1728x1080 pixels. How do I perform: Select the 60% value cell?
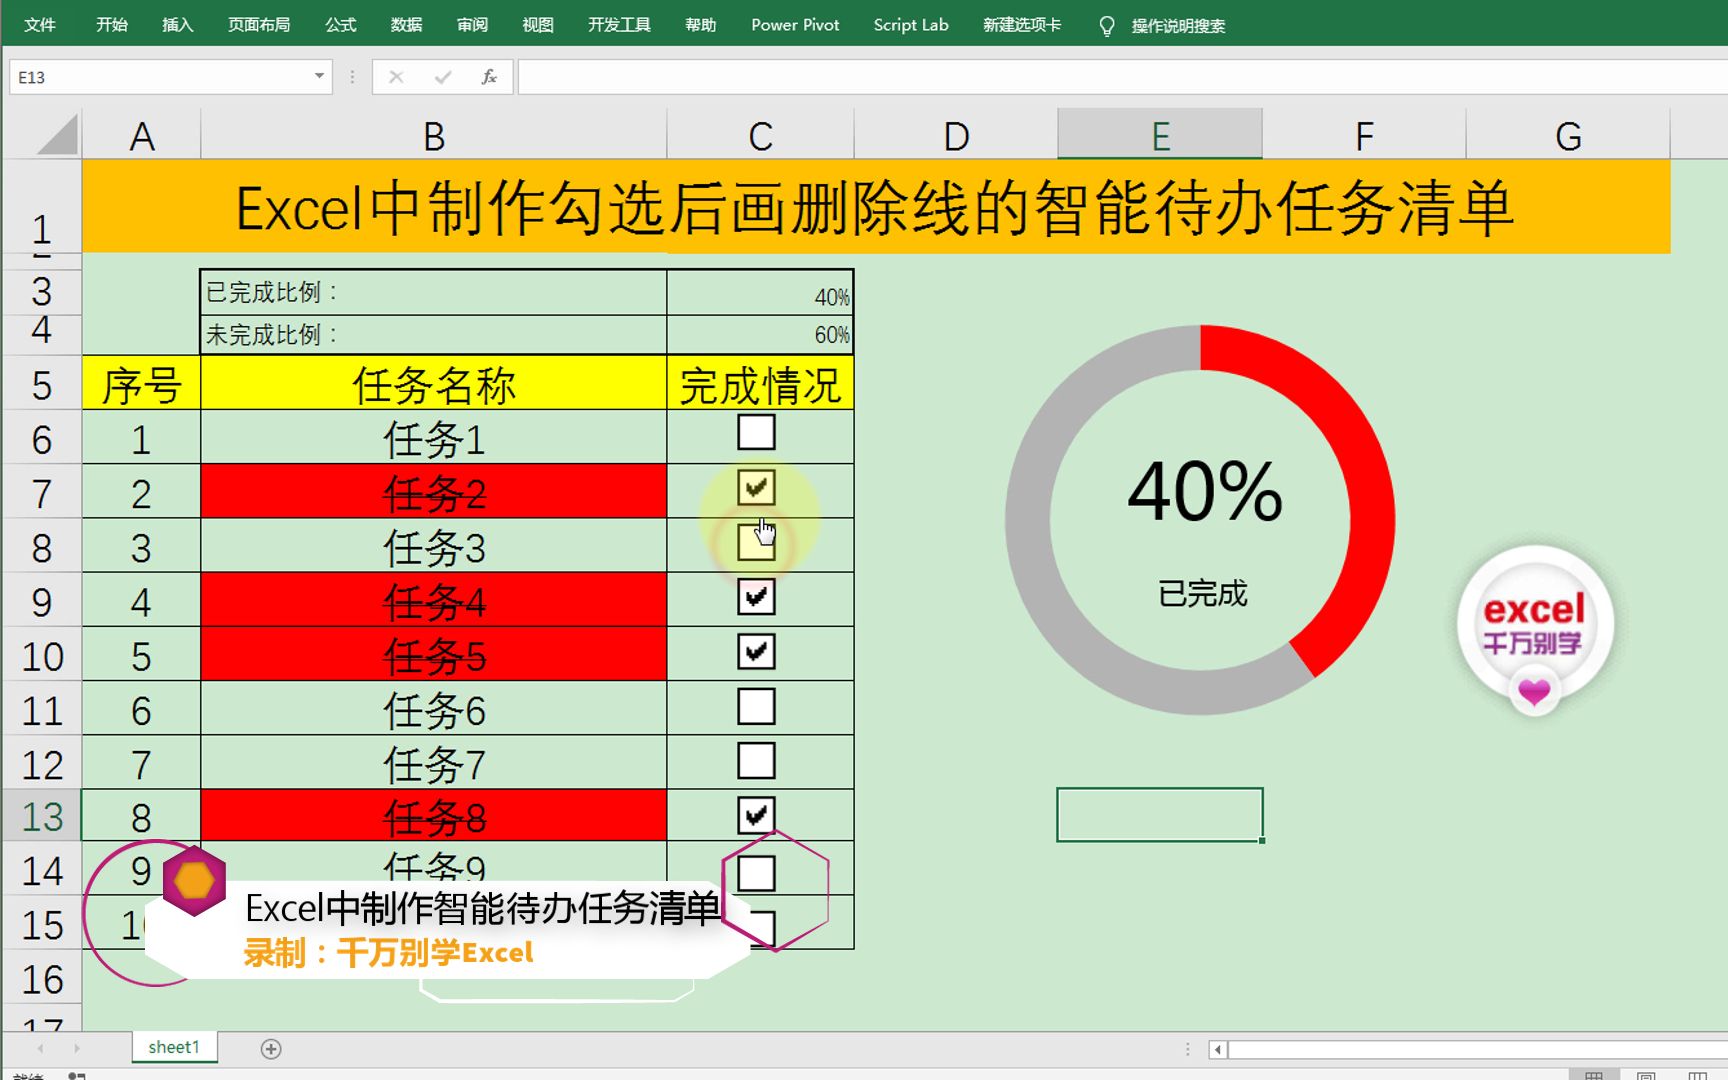[x=760, y=335]
